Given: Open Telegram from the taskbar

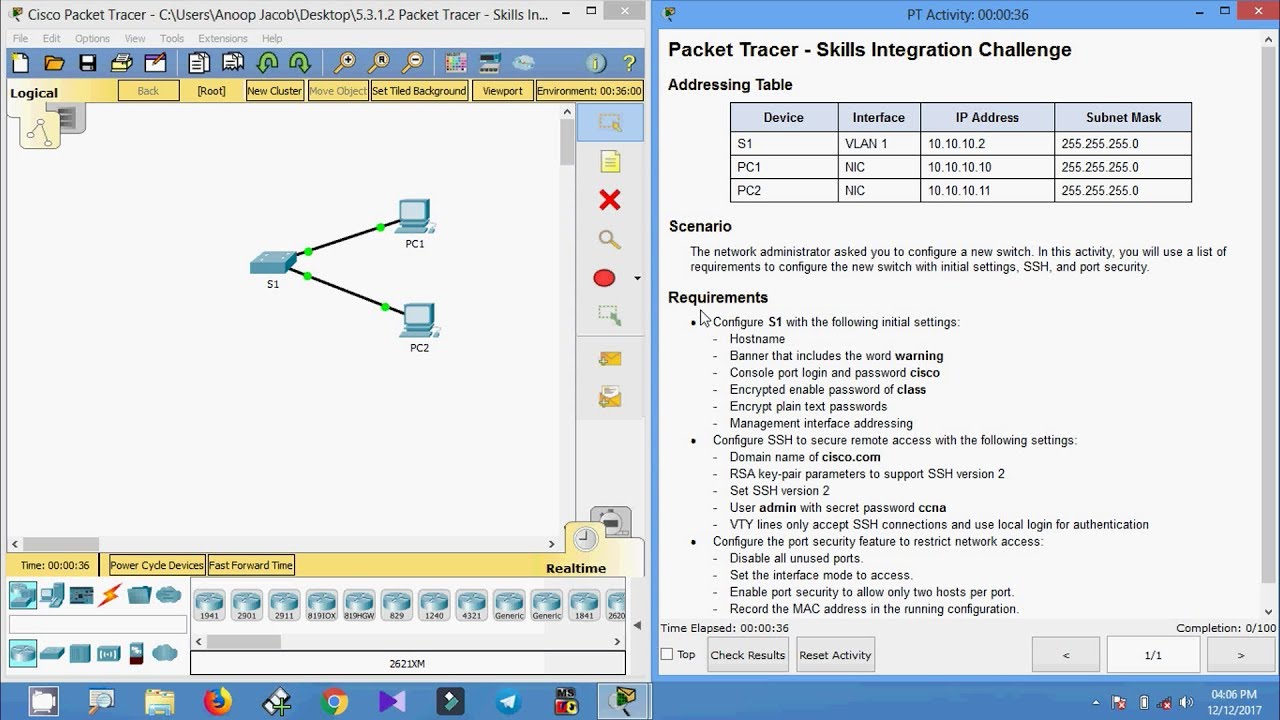Looking at the screenshot, I should coord(509,702).
